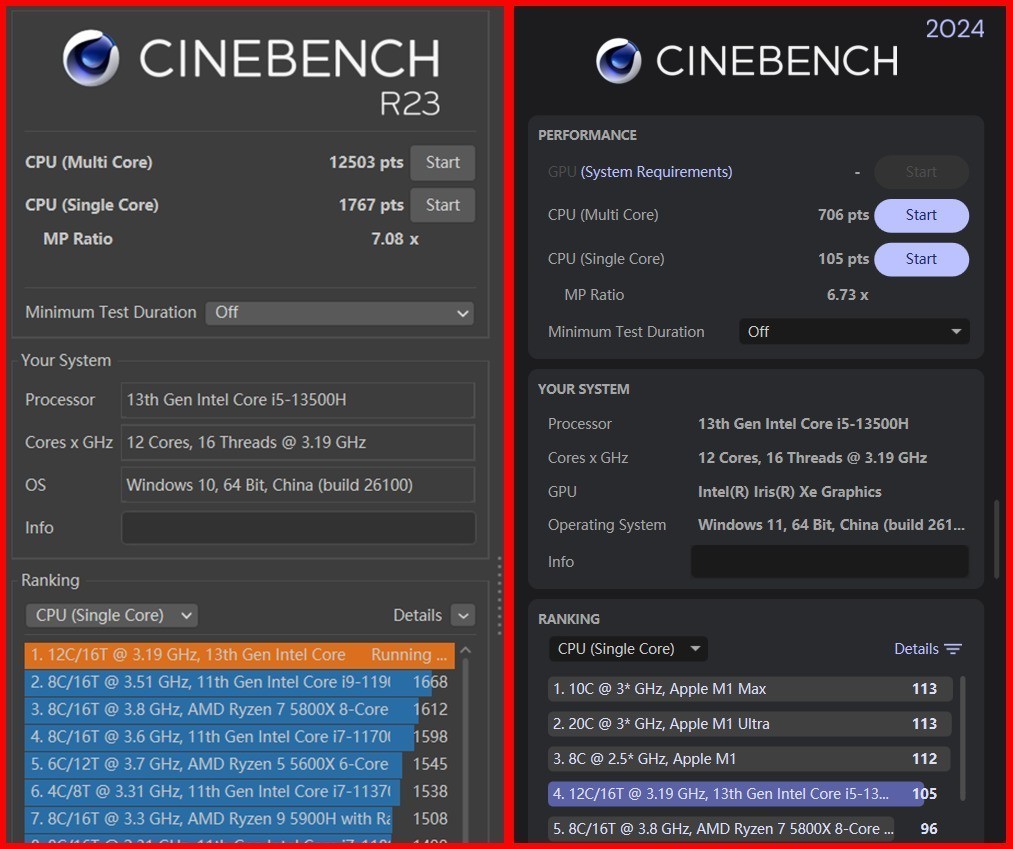Open R23 Minimum Test Duration dropdown
This screenshot has width=1013, height=849.
tap(340, 313)
